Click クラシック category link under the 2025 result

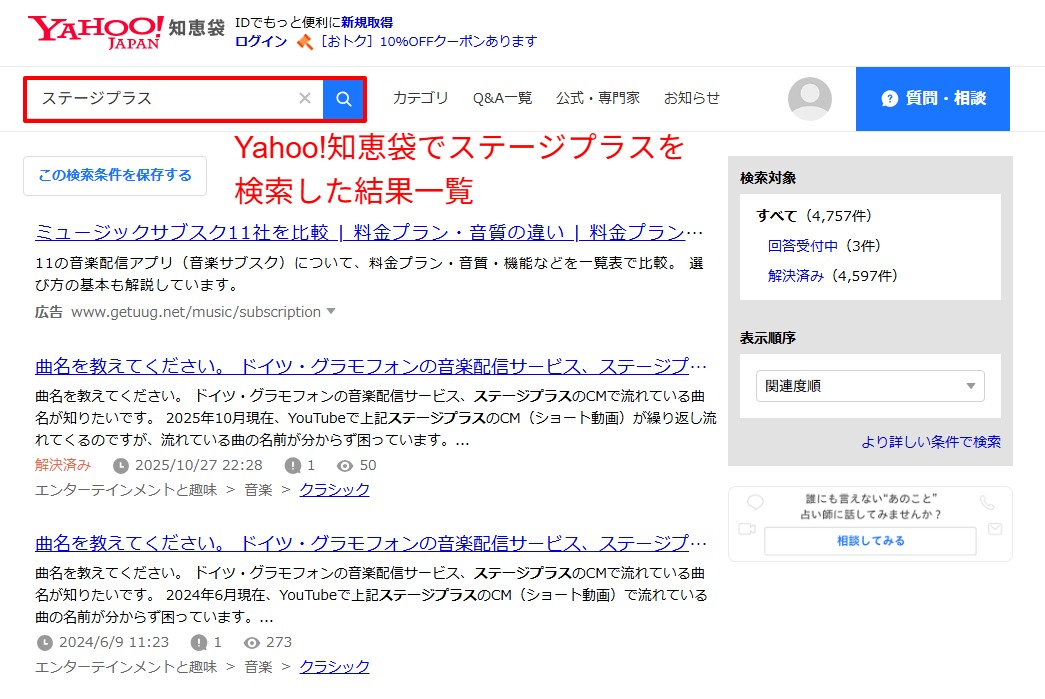(335, 490)
